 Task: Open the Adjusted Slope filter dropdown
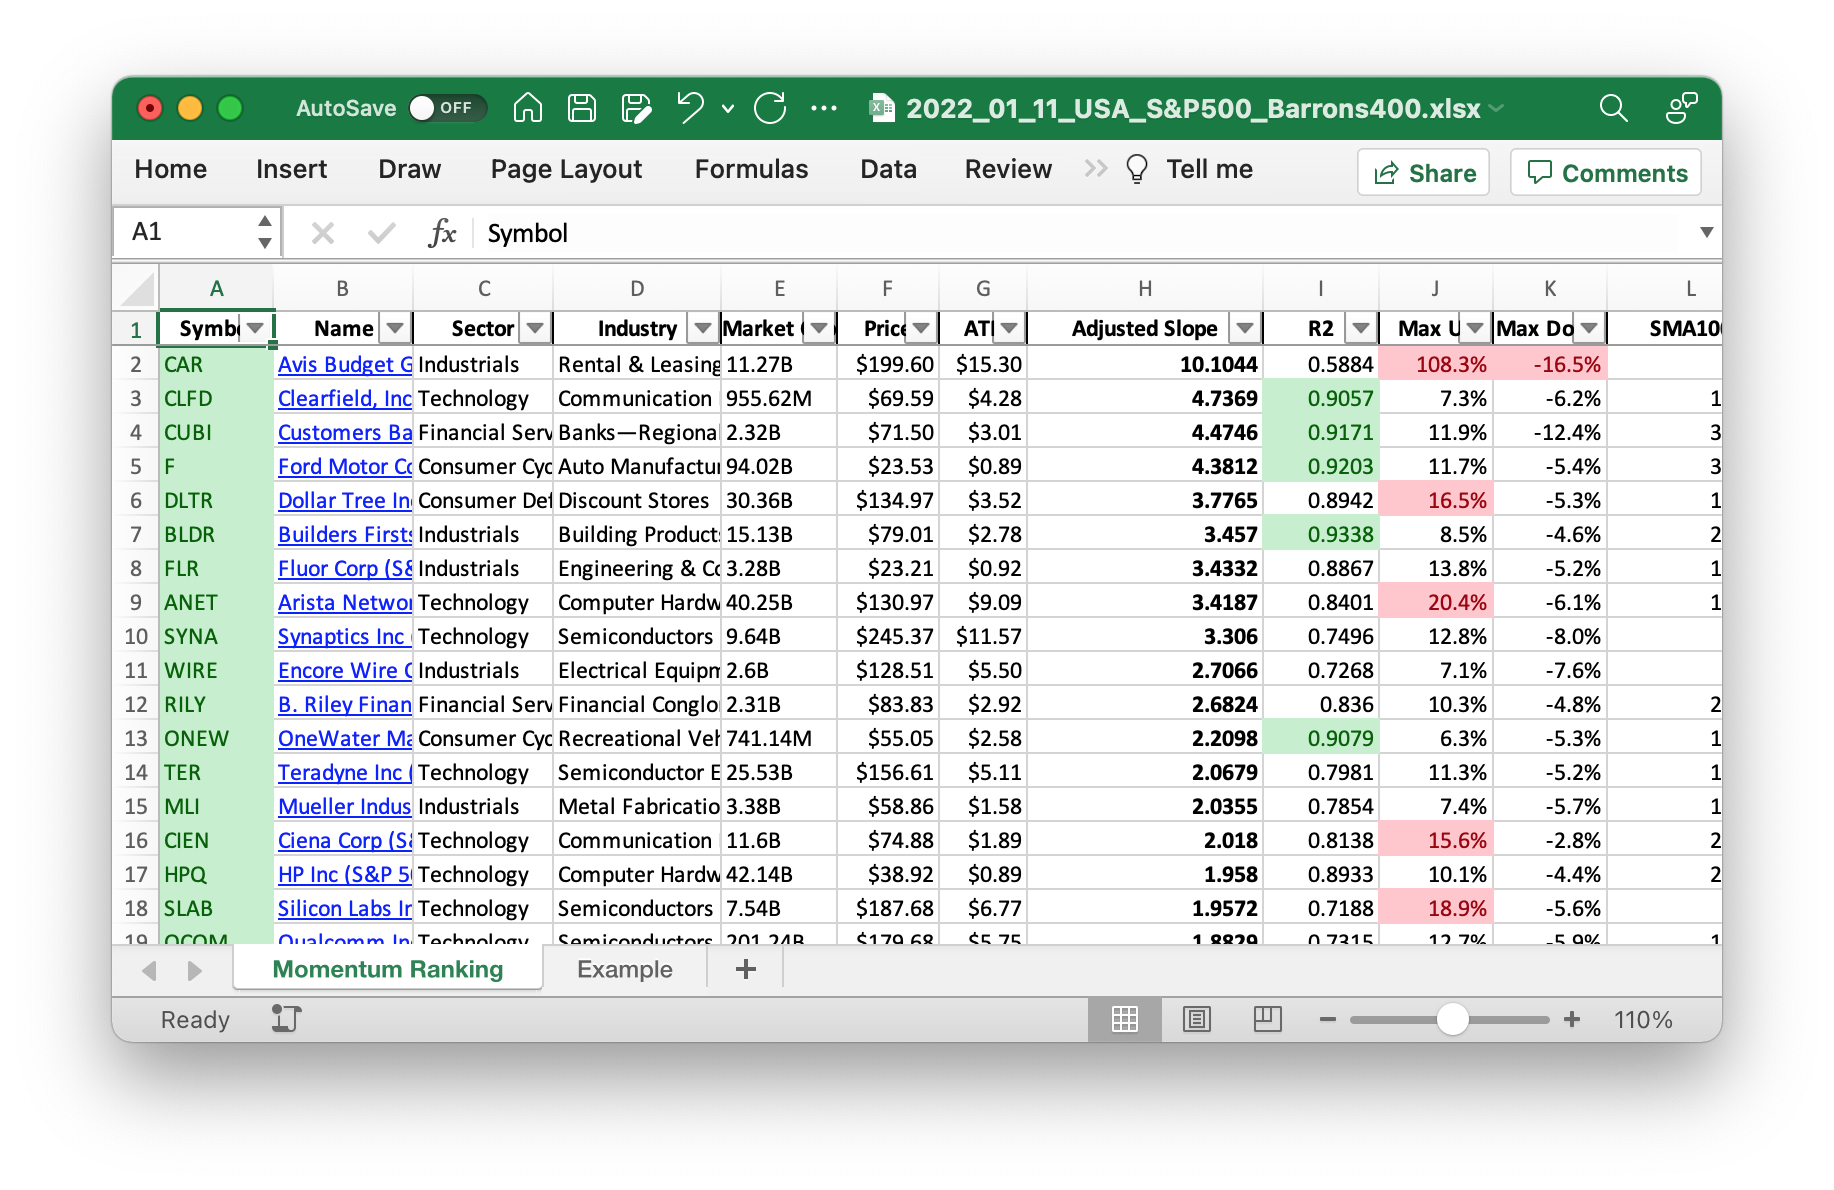tap(1244, 328)
